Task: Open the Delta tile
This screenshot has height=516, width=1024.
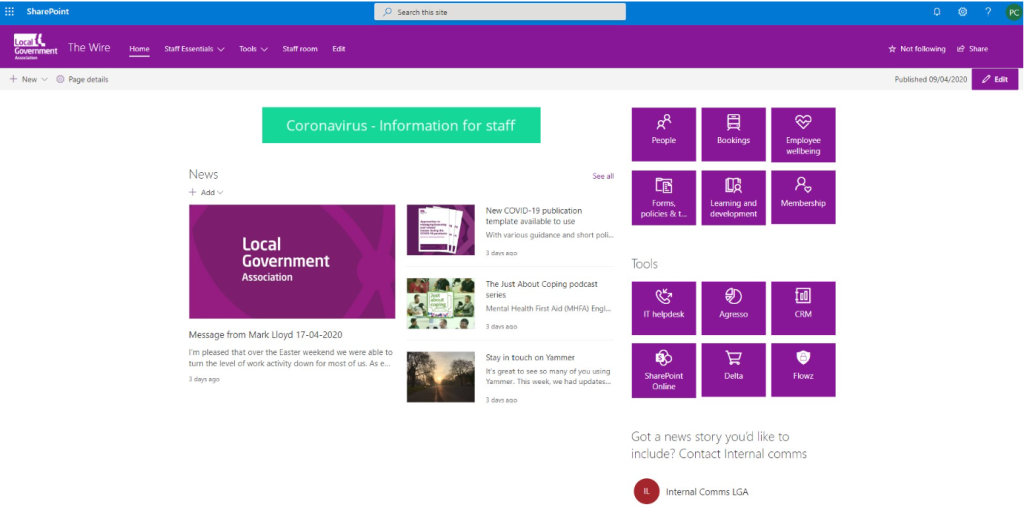Action: [x=733, y=370]
